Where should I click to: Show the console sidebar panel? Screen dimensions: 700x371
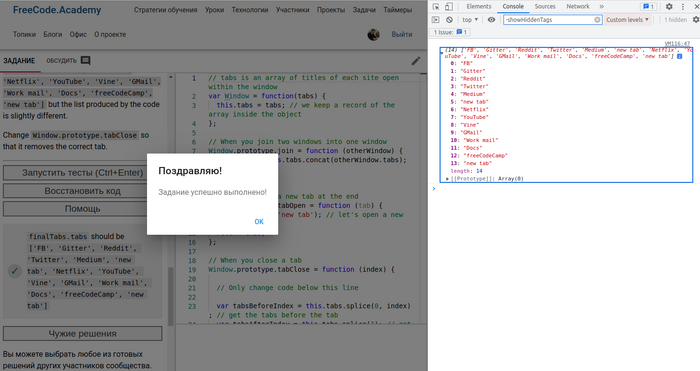pyautogui.click(x=436, y=20)
